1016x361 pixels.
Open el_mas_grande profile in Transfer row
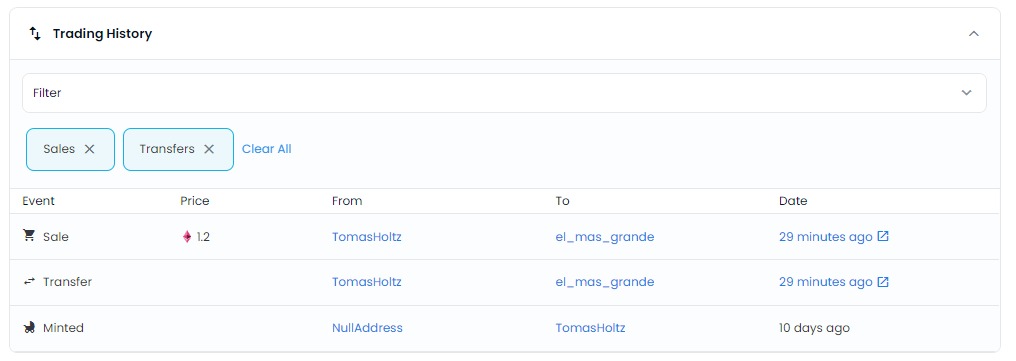click(x=605, y=282)
